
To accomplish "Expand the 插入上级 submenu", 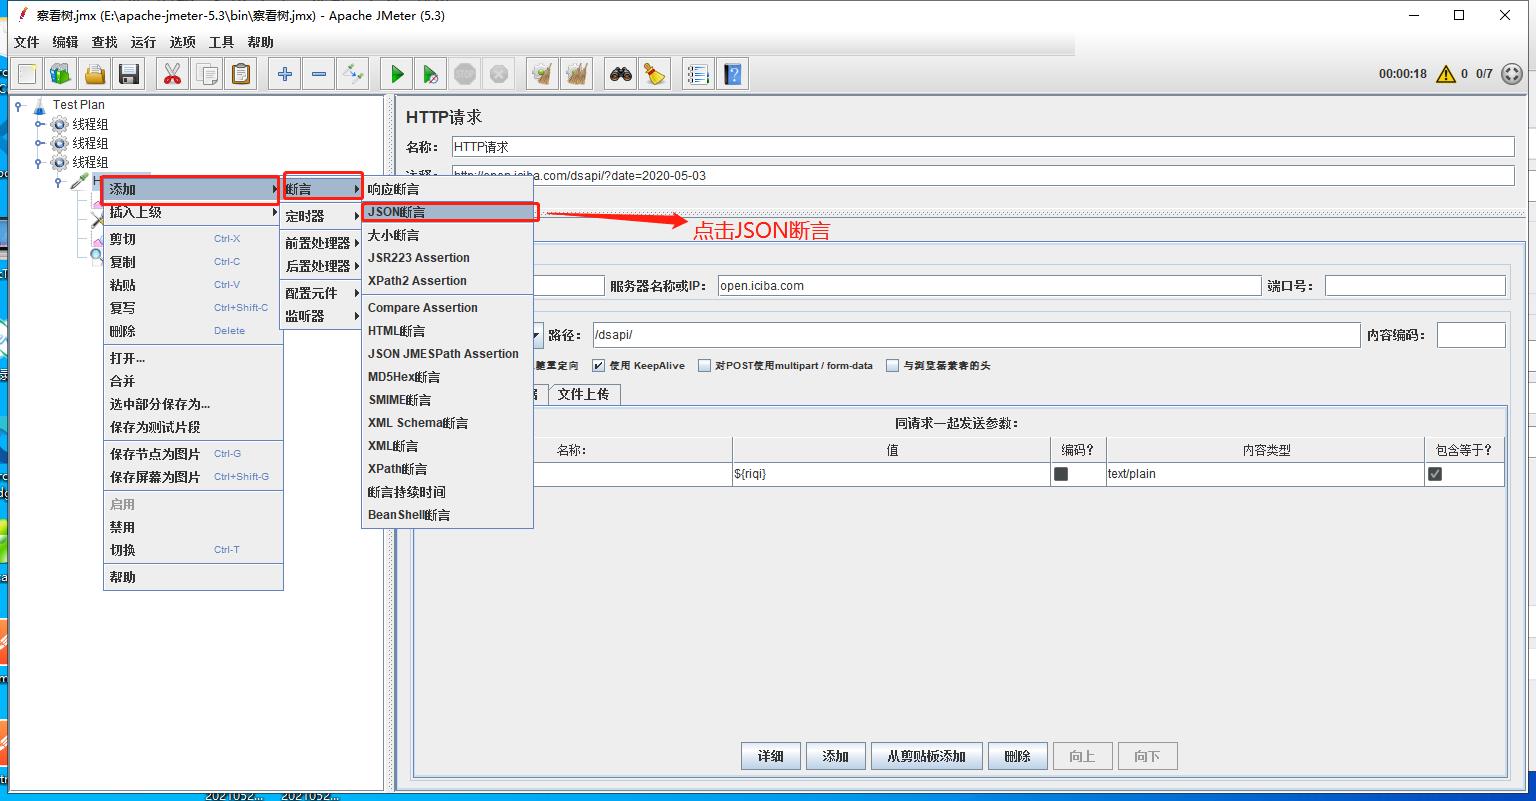I will point(193,212).
